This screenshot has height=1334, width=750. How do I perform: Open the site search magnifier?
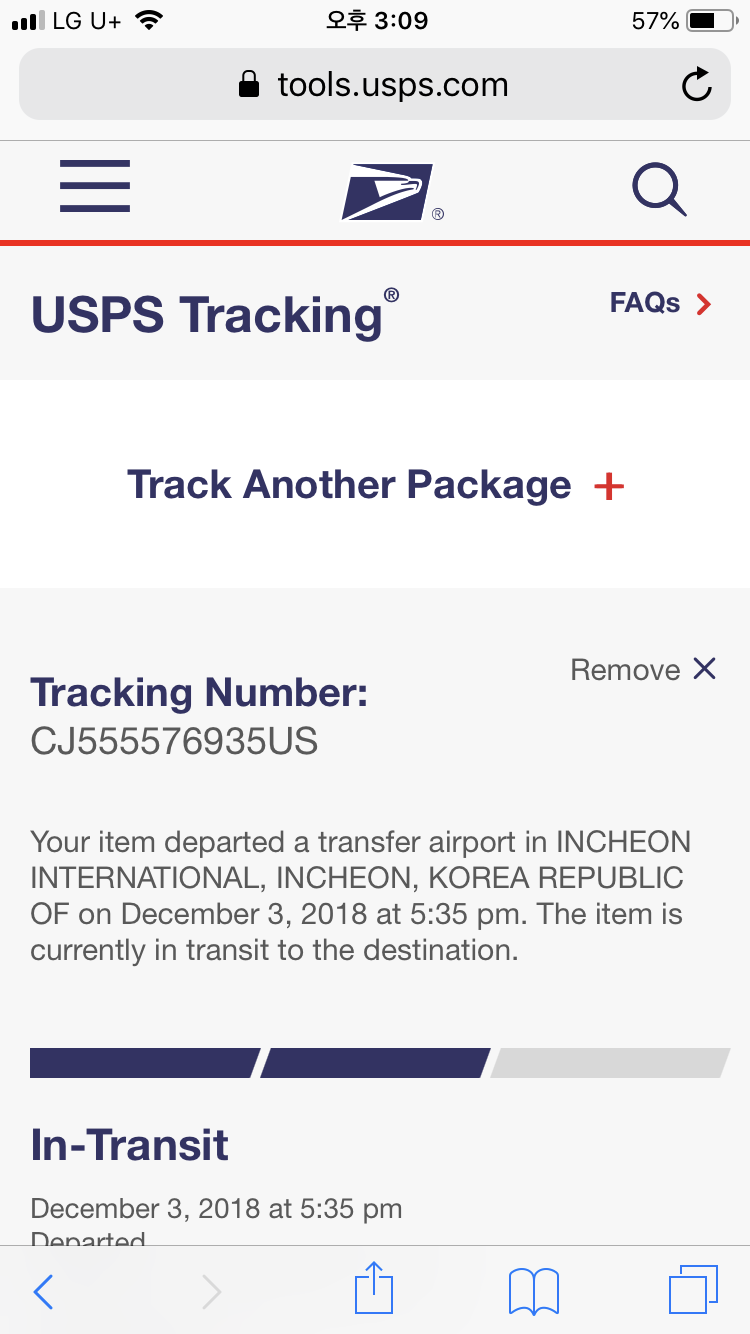659,189
